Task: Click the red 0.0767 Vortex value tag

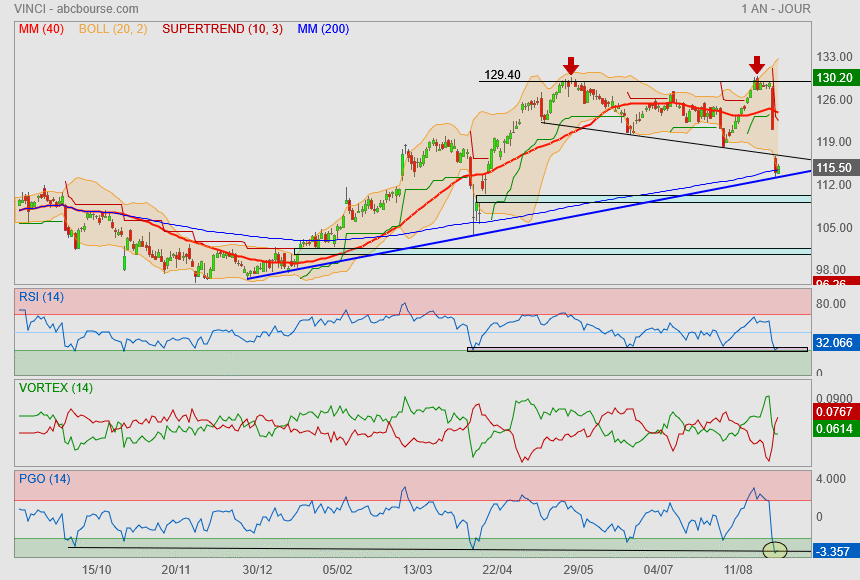Action: tap(833, 411)
